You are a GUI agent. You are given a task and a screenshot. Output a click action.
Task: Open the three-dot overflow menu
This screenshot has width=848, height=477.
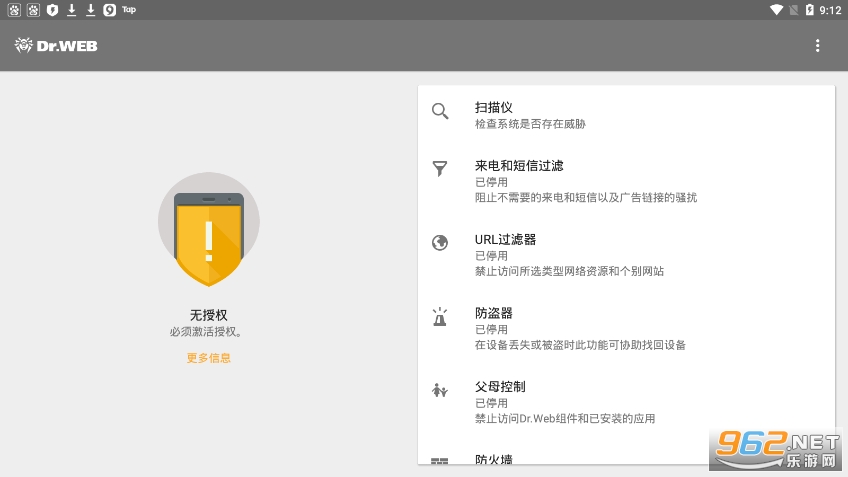click(x=817, y=46)
